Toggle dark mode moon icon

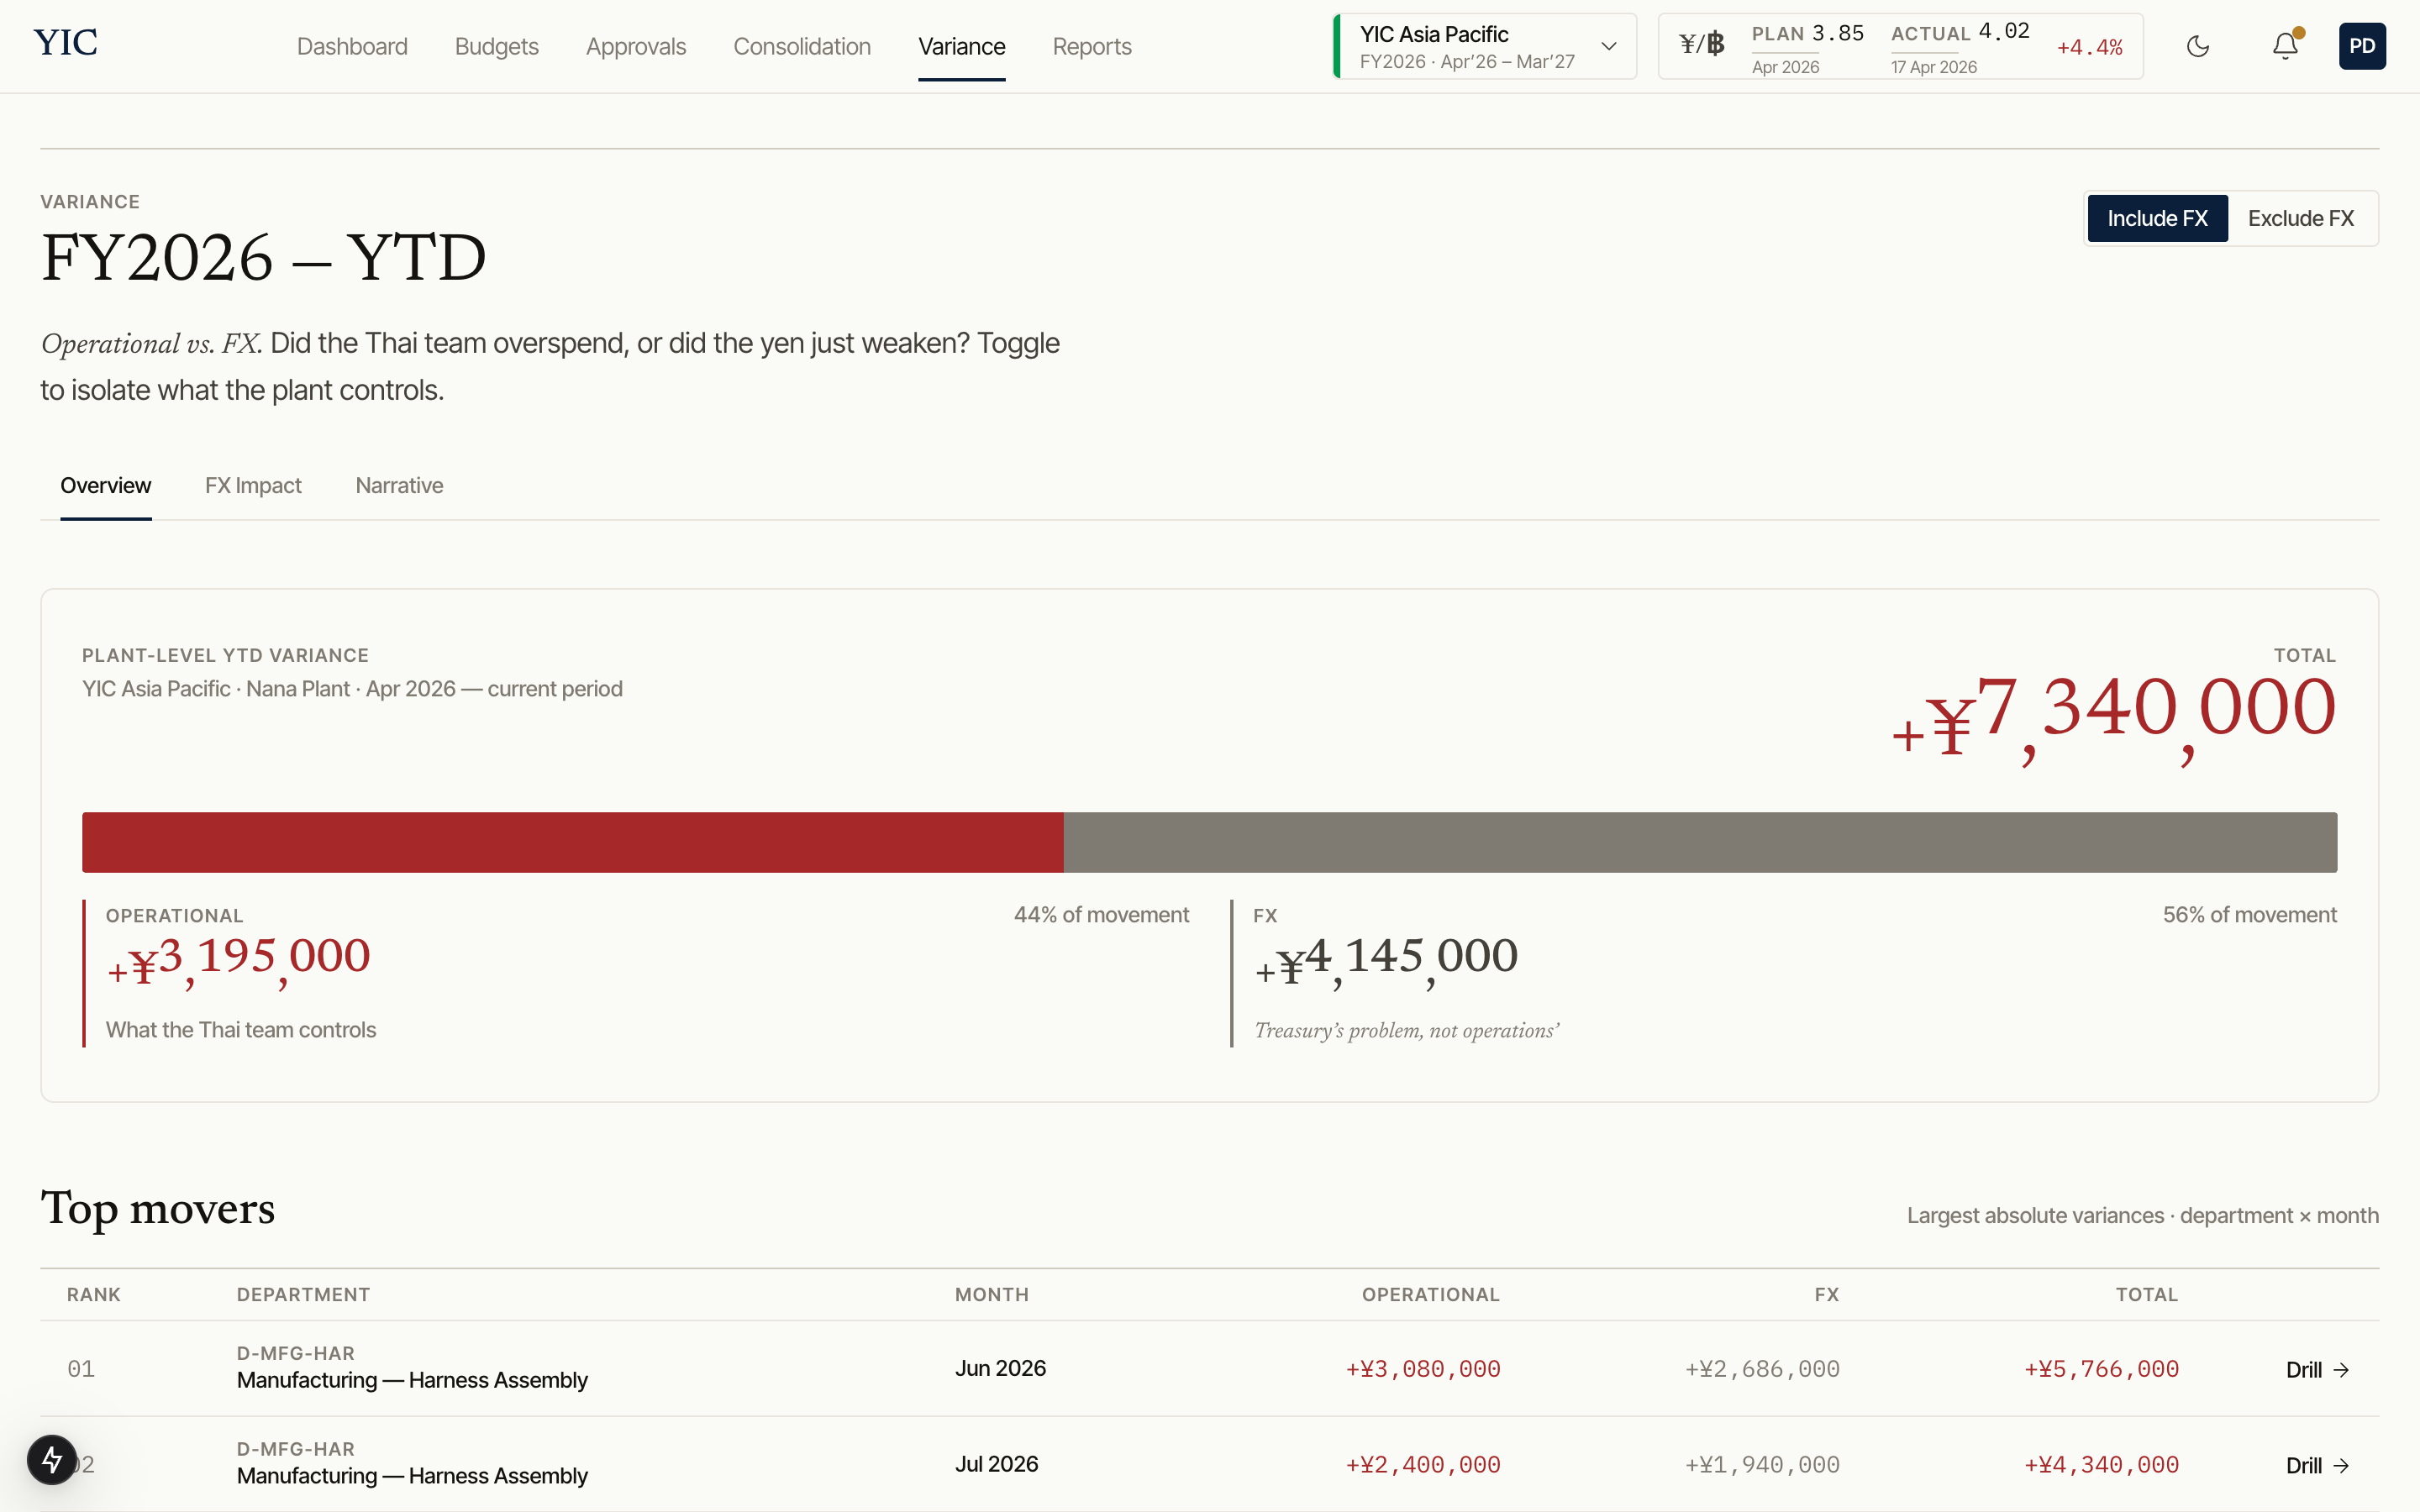2197,46
